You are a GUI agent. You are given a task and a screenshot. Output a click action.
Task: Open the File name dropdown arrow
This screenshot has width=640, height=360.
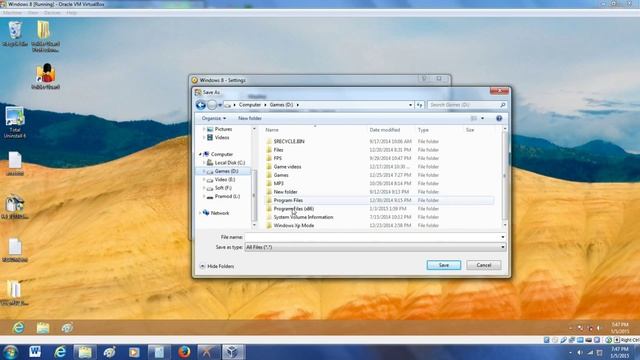pos(502,237)
